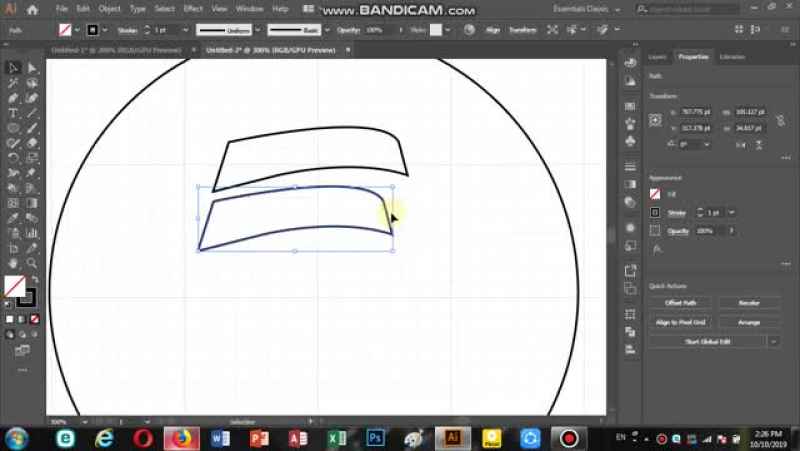800x451 pixels.
Task: Click the Offset Path quick action
Action: 681,303
